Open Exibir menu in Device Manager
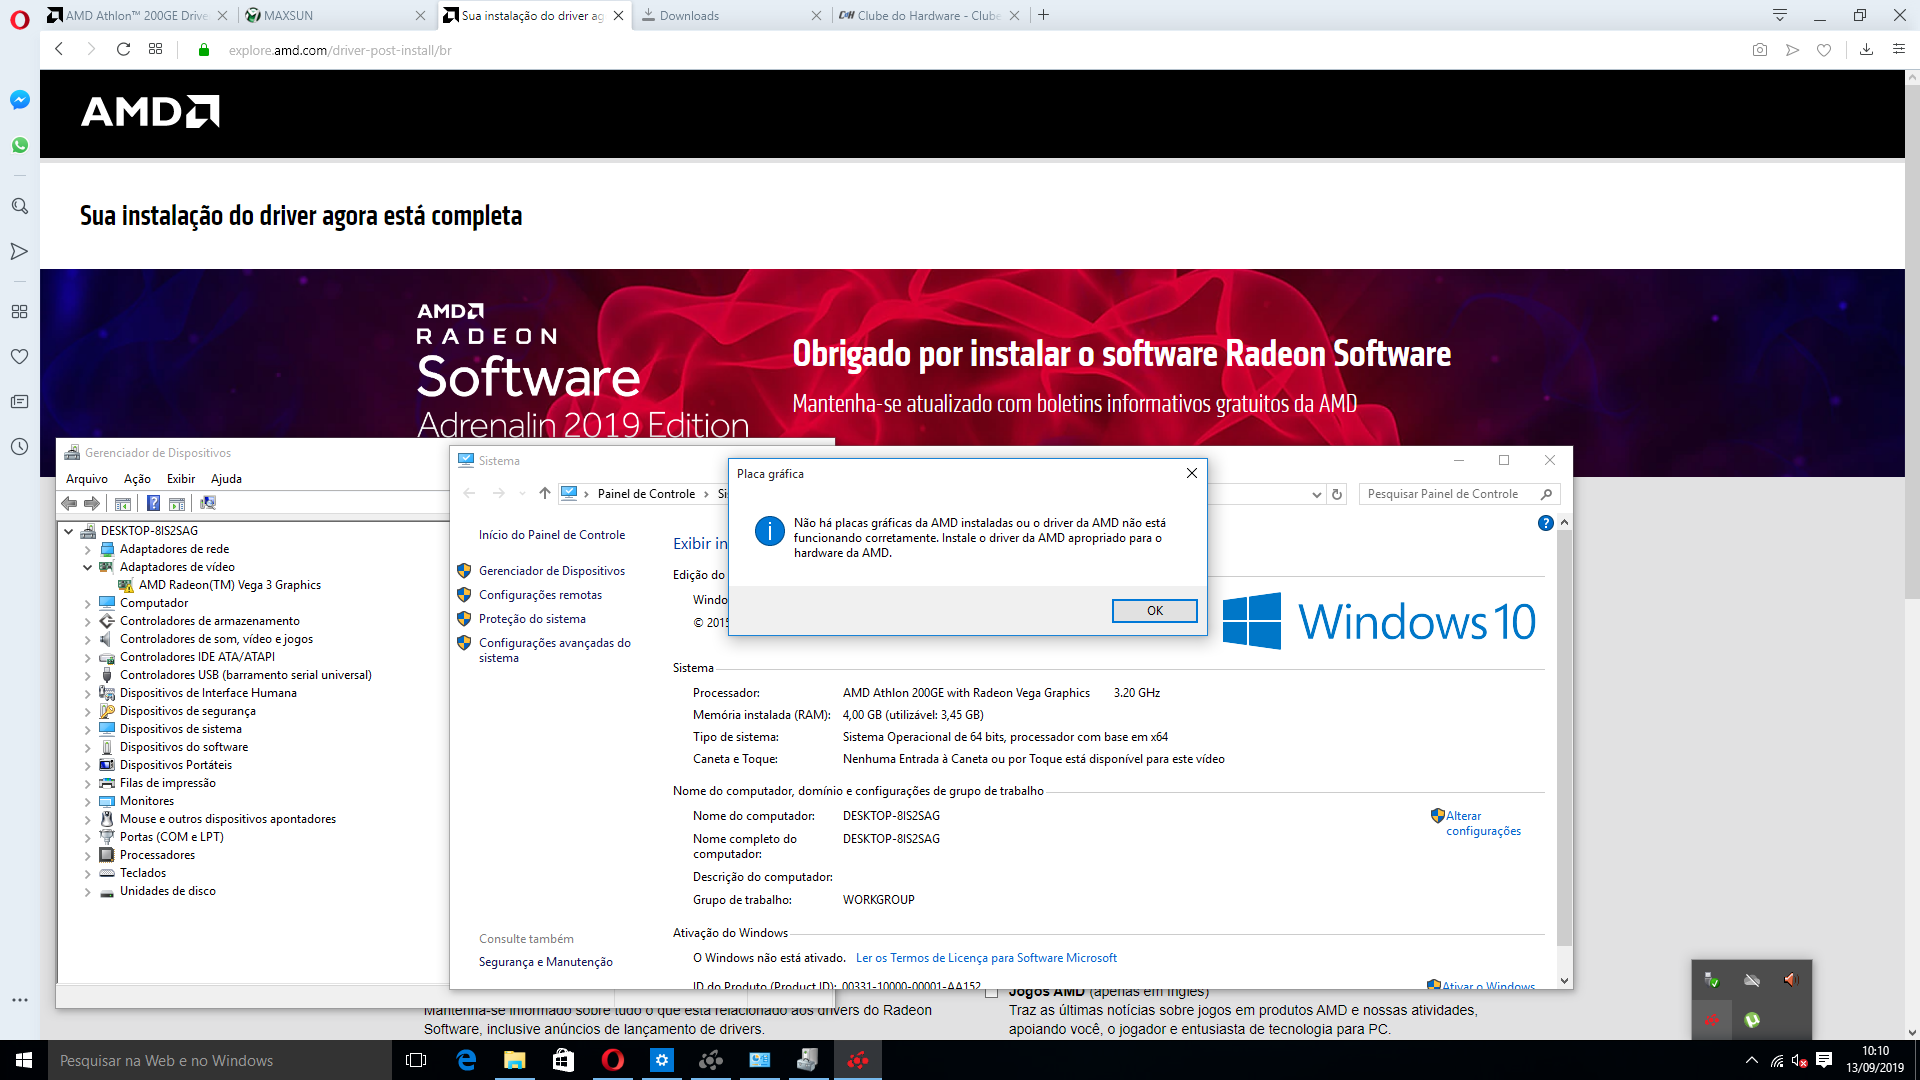Image resolution: width=1920 pixels, height=1080 pixels. pos(181,479)
